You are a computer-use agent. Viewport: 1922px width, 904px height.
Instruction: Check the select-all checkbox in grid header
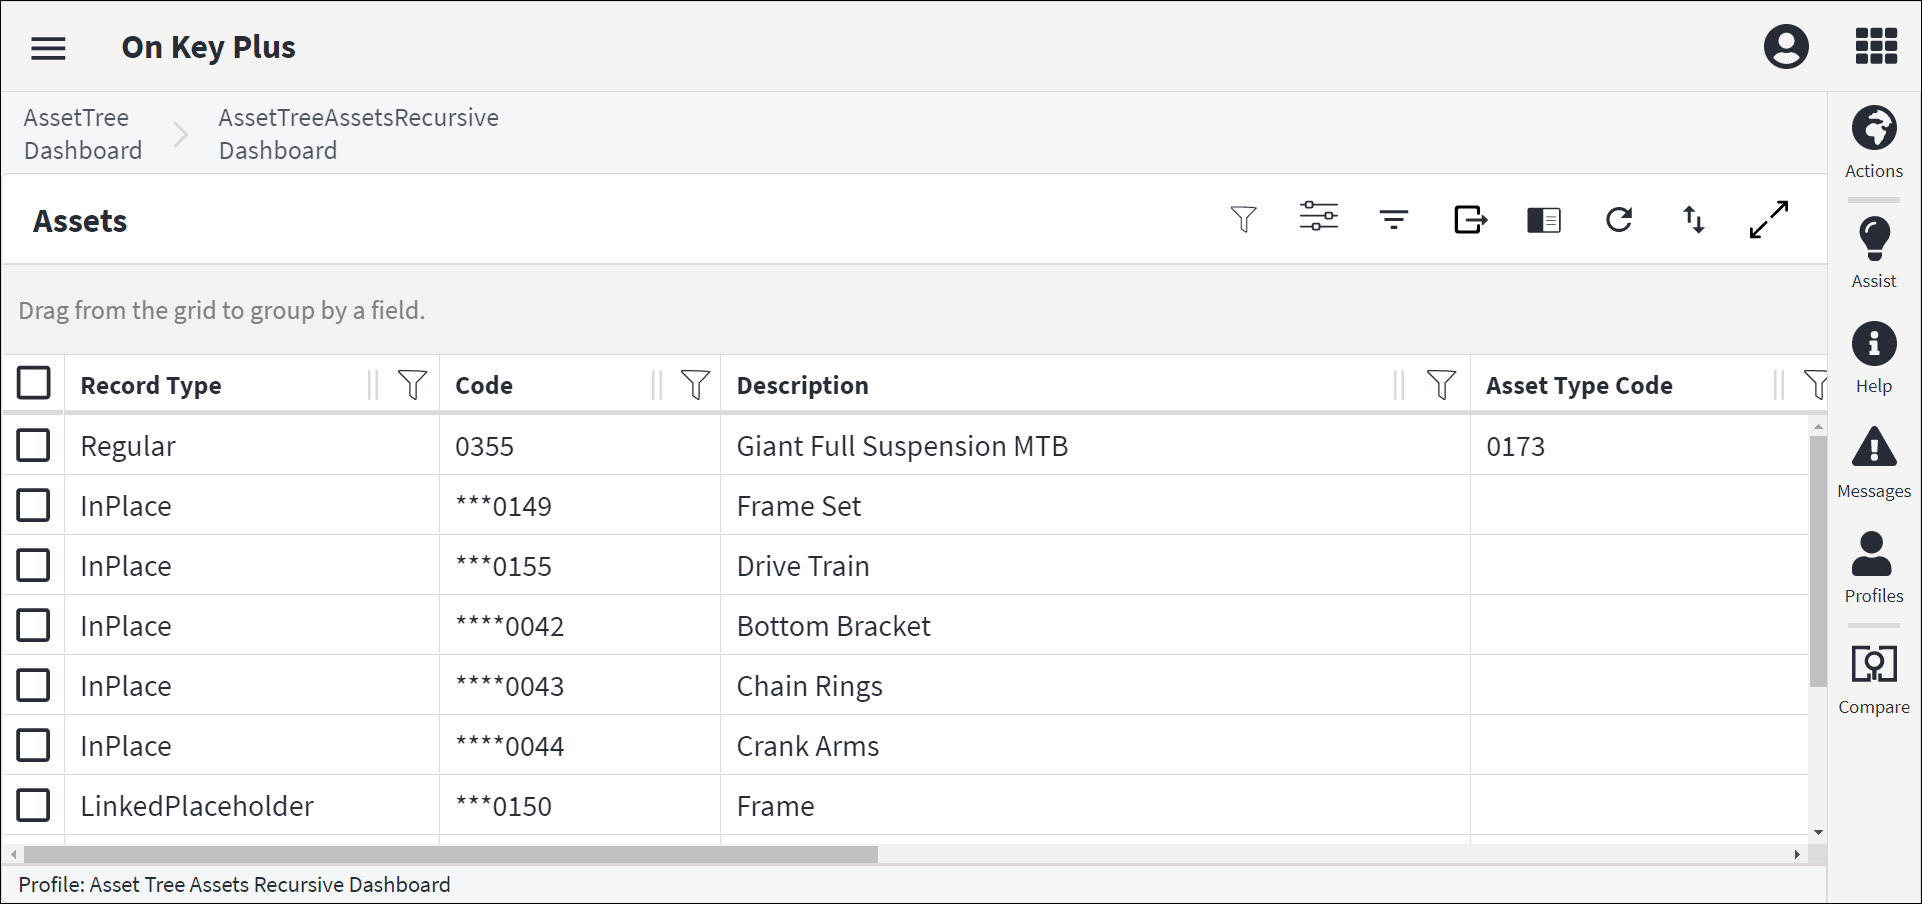33,382
